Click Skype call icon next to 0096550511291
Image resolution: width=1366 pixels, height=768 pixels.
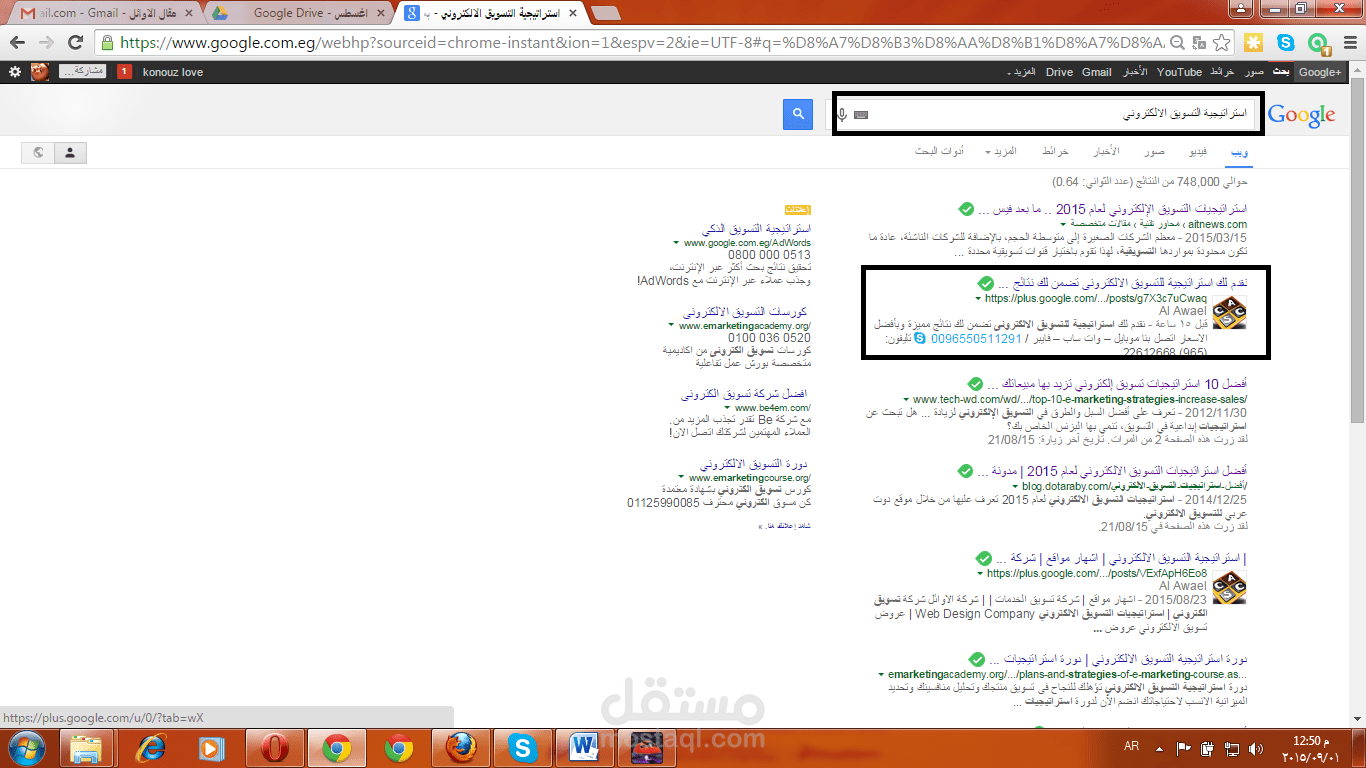click(920, 339)
